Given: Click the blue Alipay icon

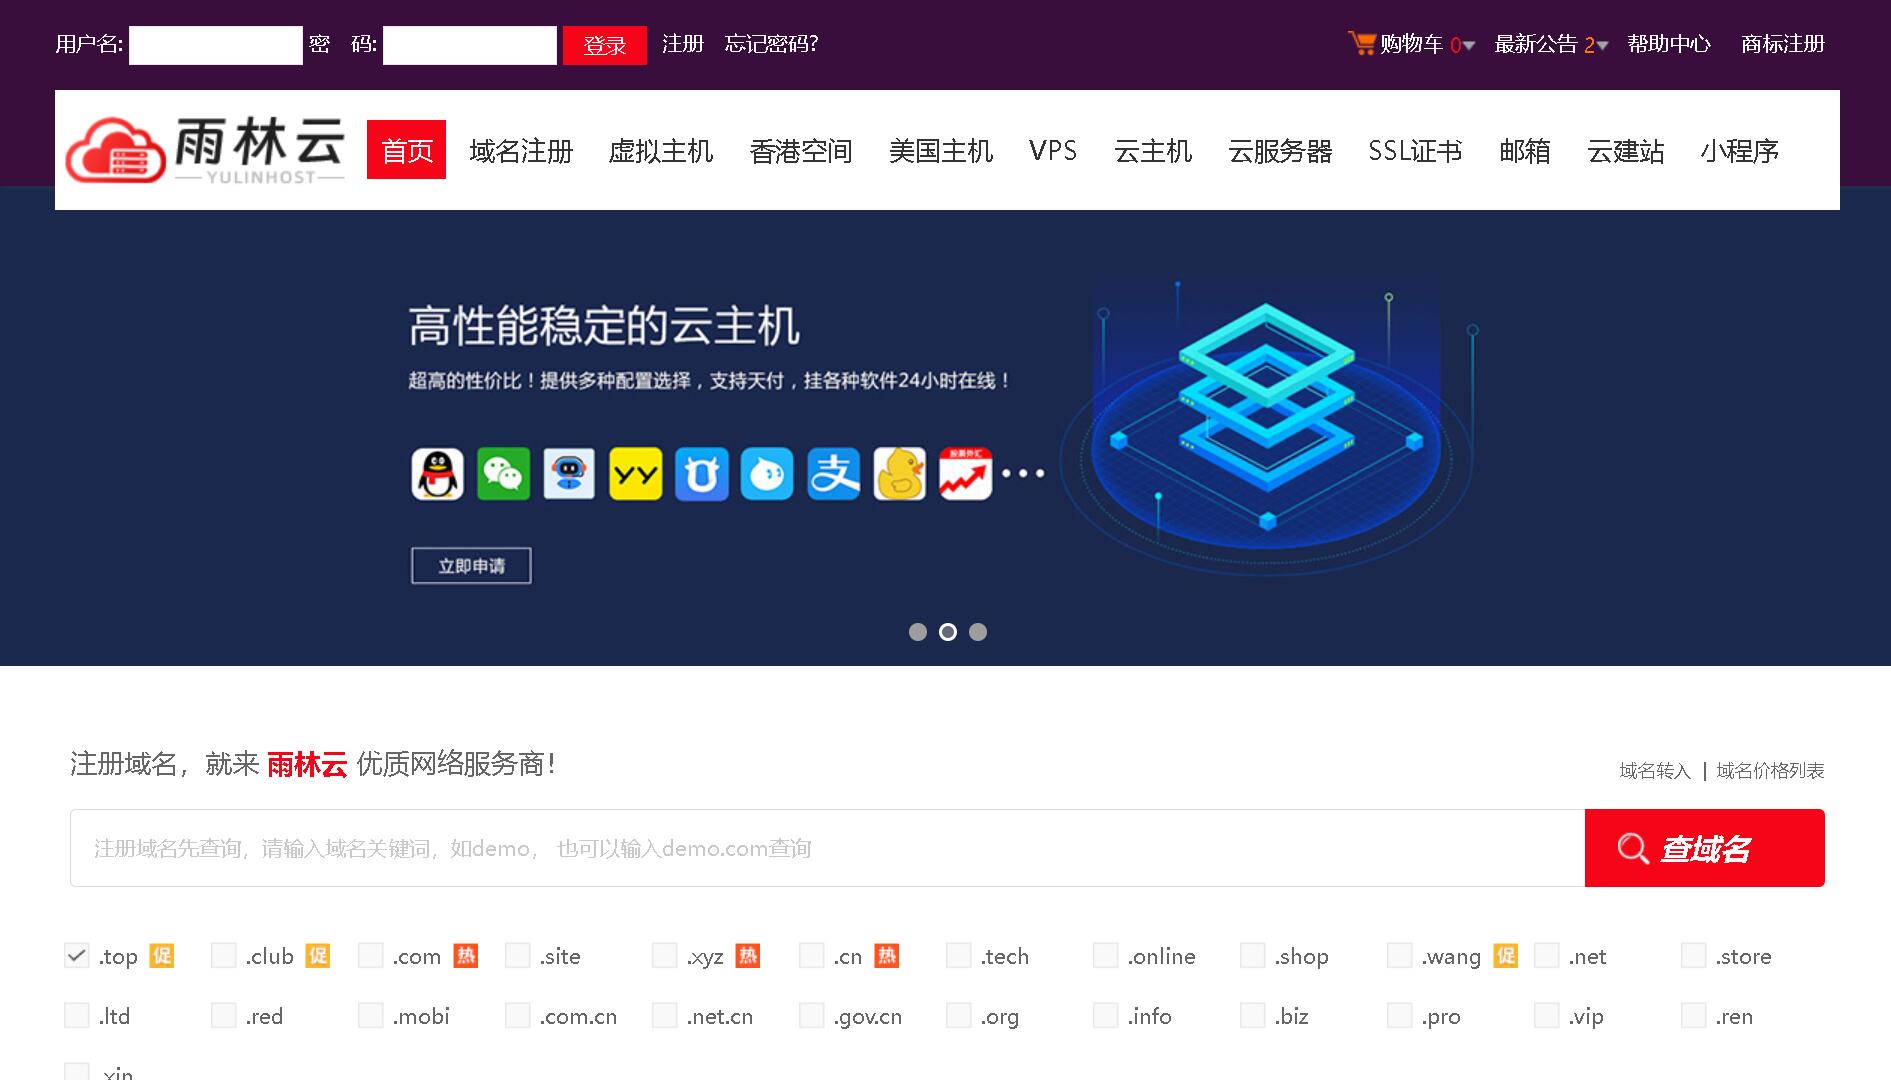Looking at the screenshot, I should [x=833, y=474].
